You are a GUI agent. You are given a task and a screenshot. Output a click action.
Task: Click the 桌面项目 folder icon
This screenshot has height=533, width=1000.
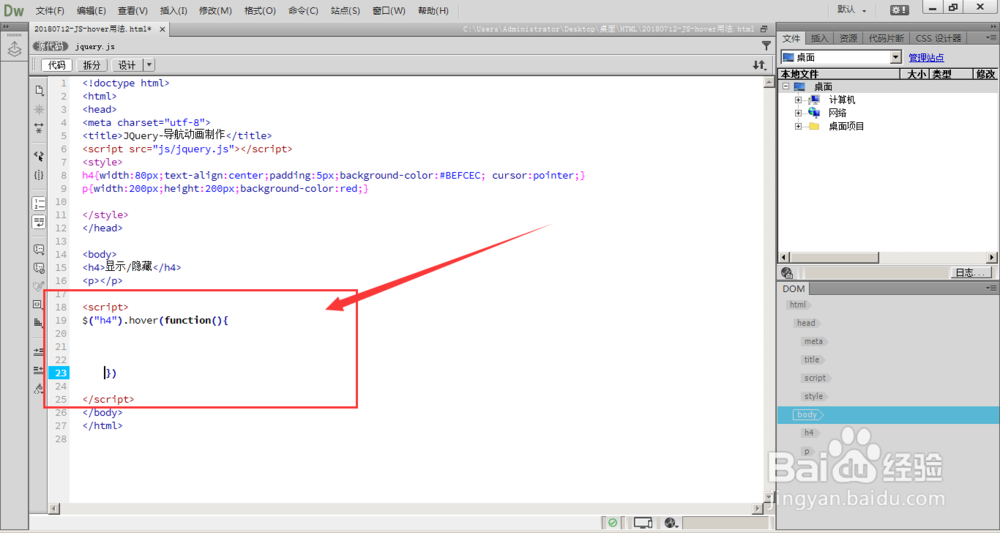click(814, 126)
